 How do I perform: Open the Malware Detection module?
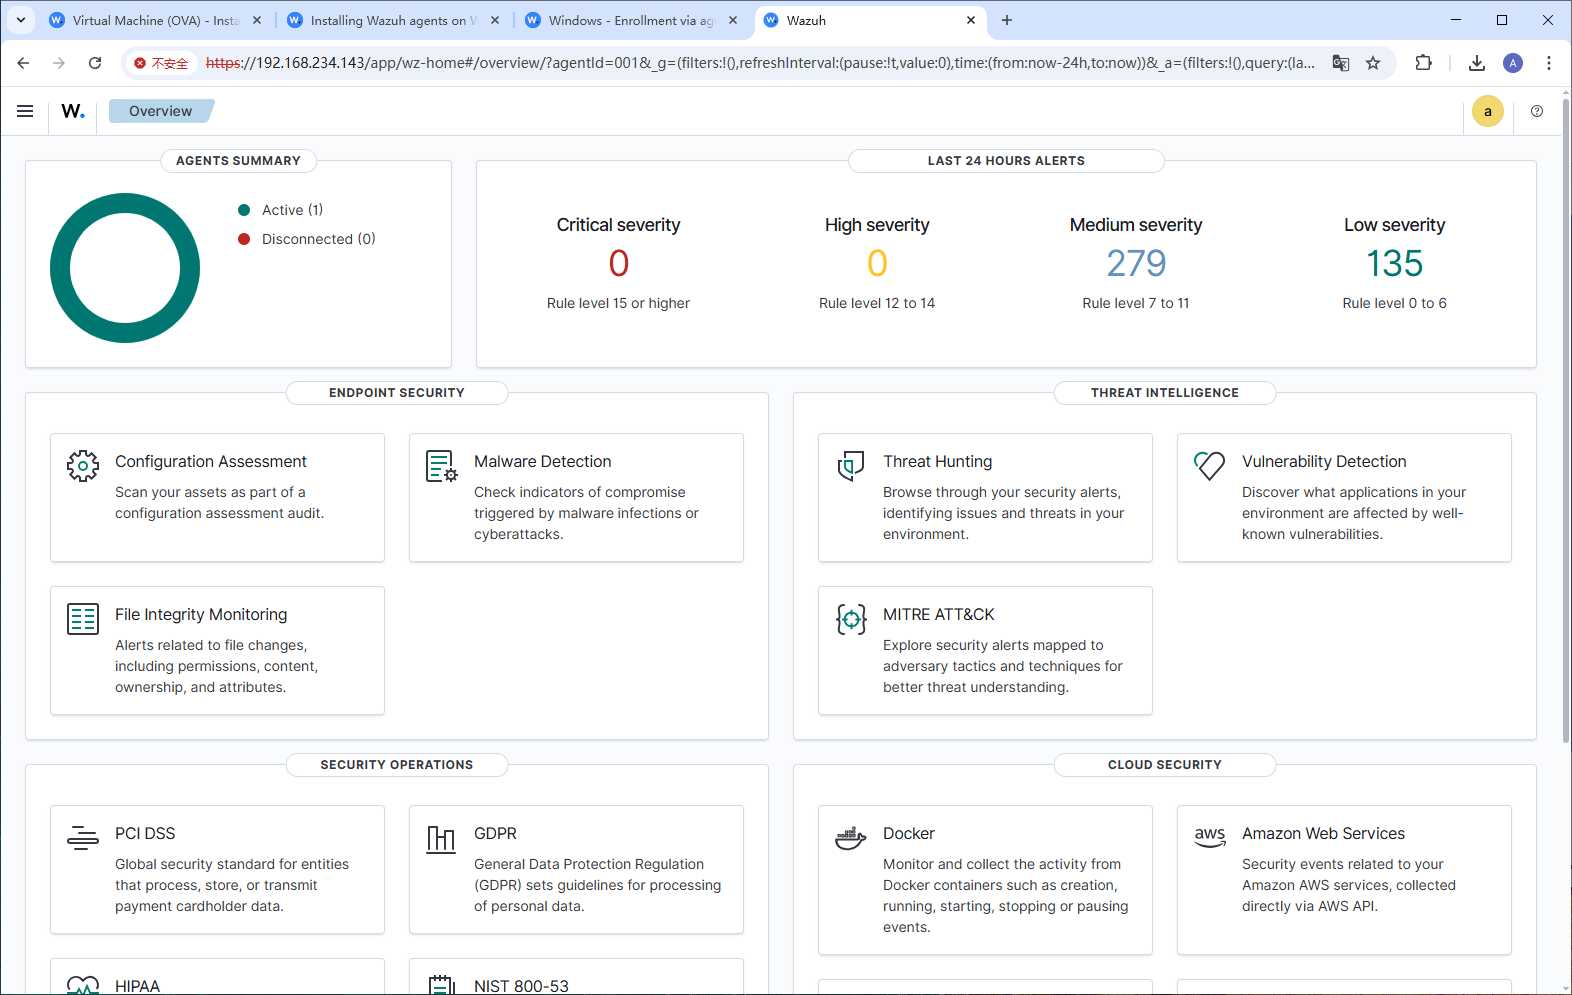576,497
